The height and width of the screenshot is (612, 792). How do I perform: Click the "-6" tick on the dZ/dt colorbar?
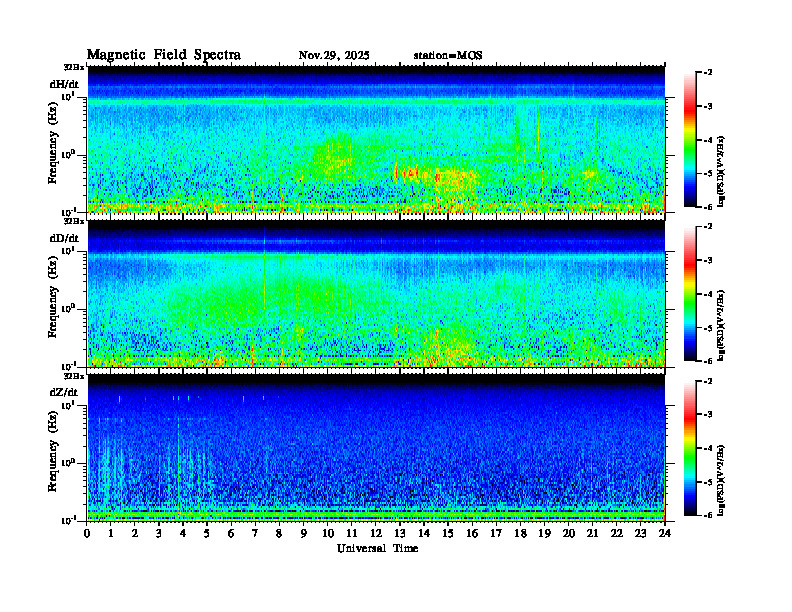coord(708,515)
